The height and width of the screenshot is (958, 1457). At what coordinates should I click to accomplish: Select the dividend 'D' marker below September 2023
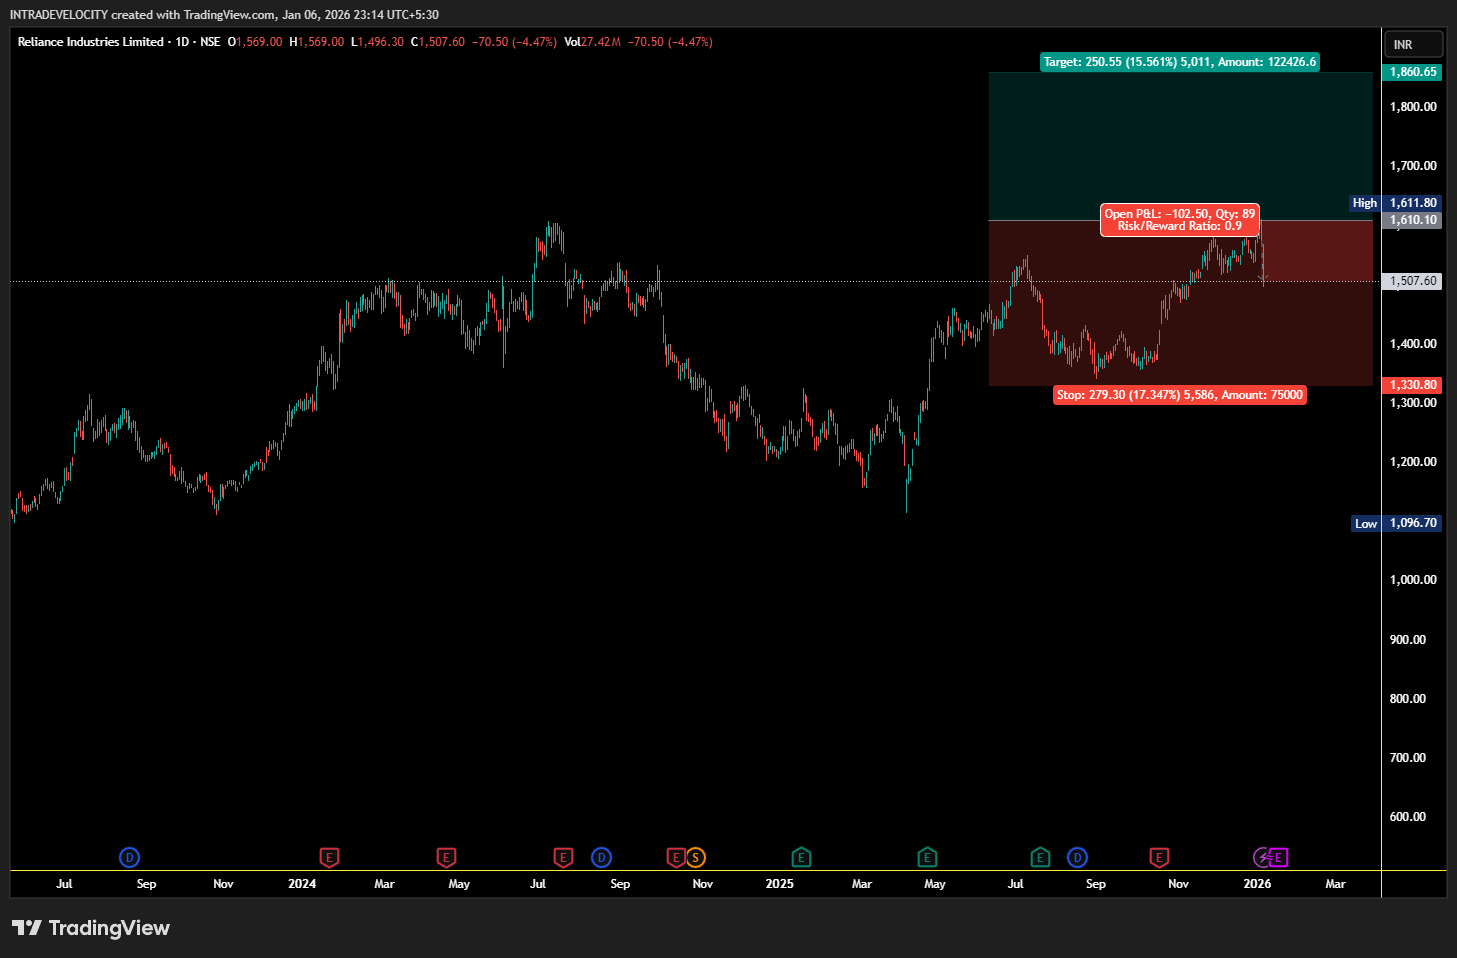pos(129,857)
